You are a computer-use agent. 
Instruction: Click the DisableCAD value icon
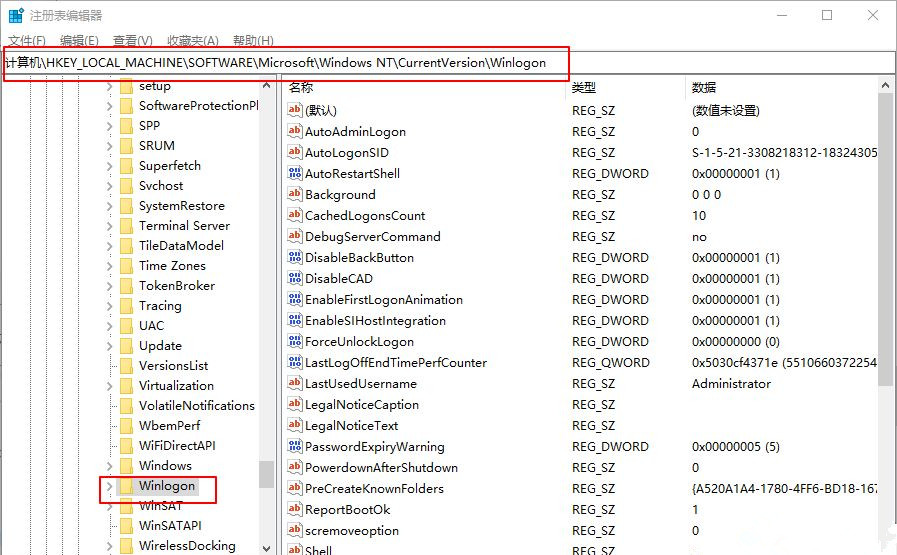[x=295, y=278]
